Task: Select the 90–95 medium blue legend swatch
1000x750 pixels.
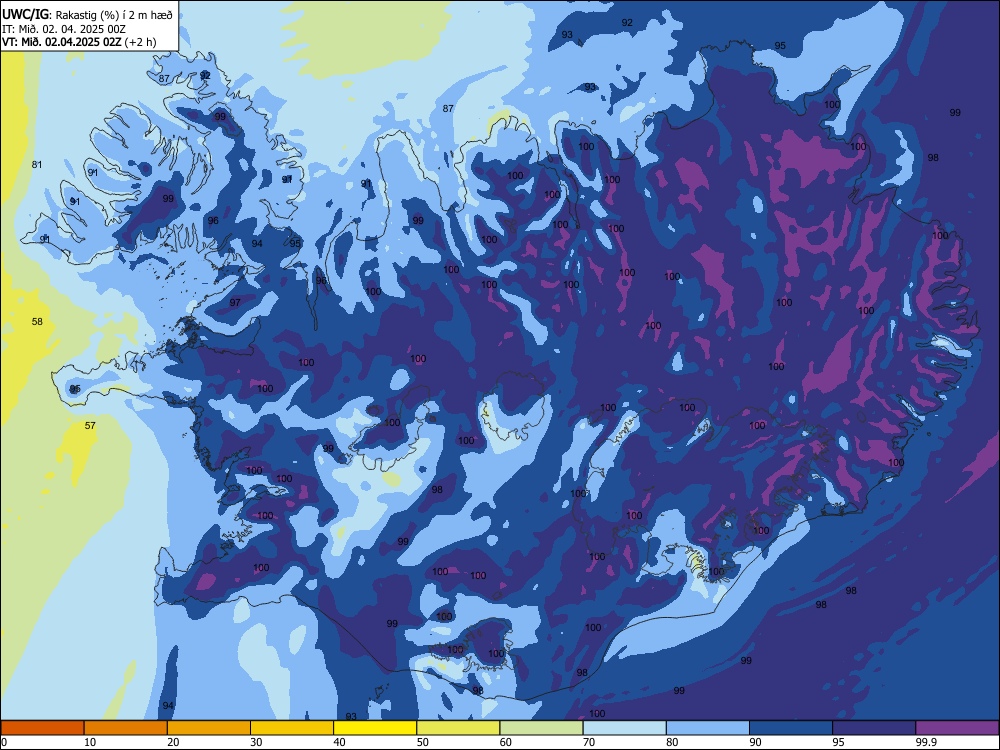Action: pyautogui.click(x=791, y=728)
